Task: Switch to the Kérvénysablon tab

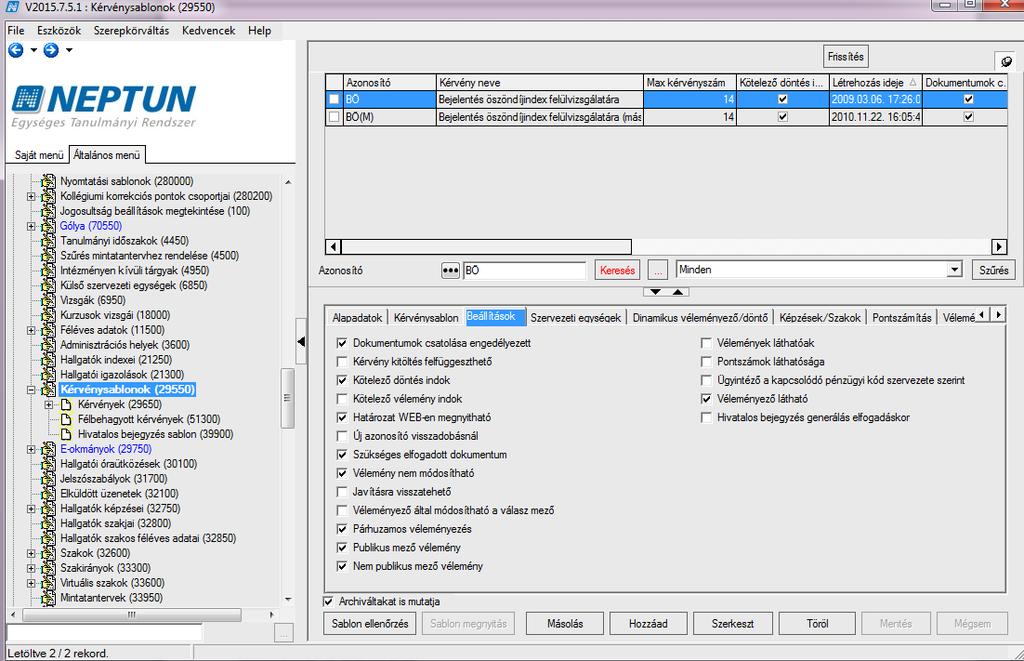Action: (426, 318)
